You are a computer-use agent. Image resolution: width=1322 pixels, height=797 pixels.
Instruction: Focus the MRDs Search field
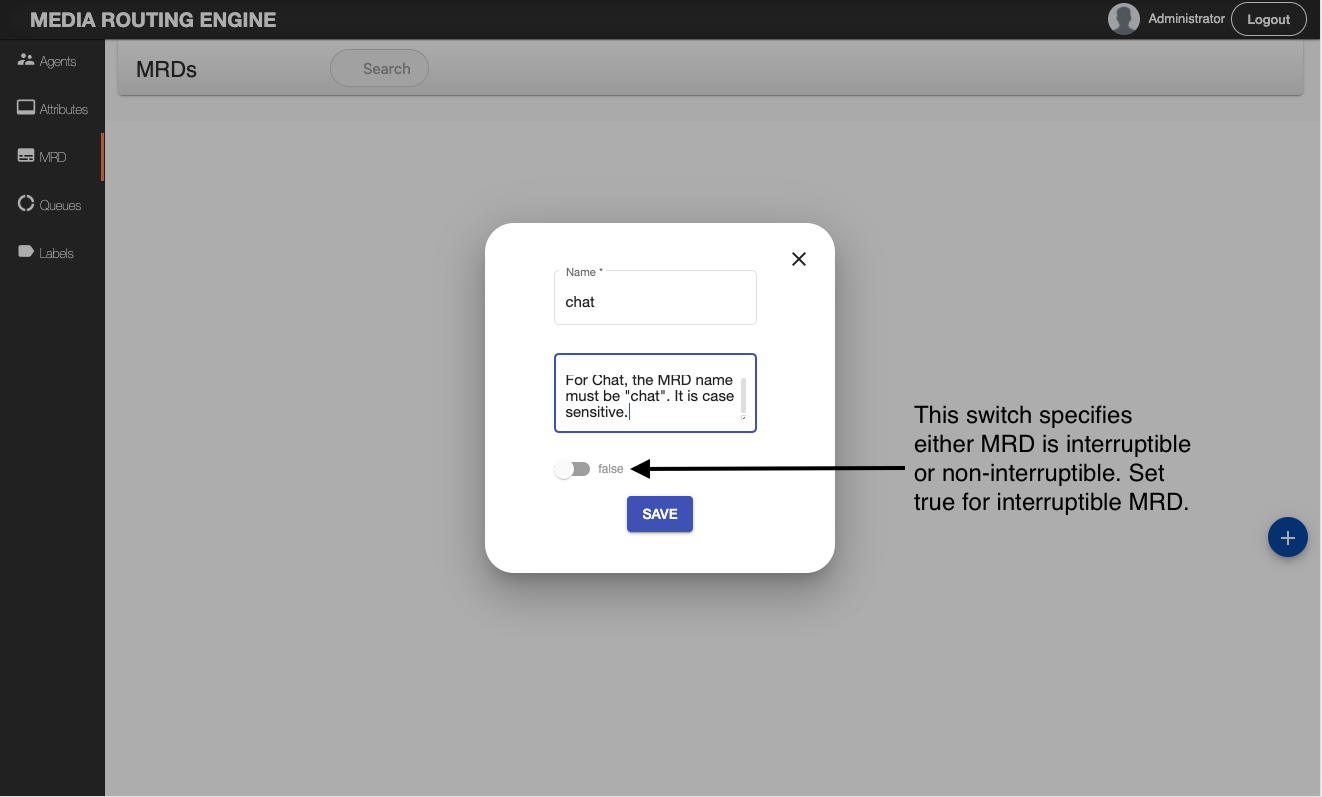[x=380, y=69]
